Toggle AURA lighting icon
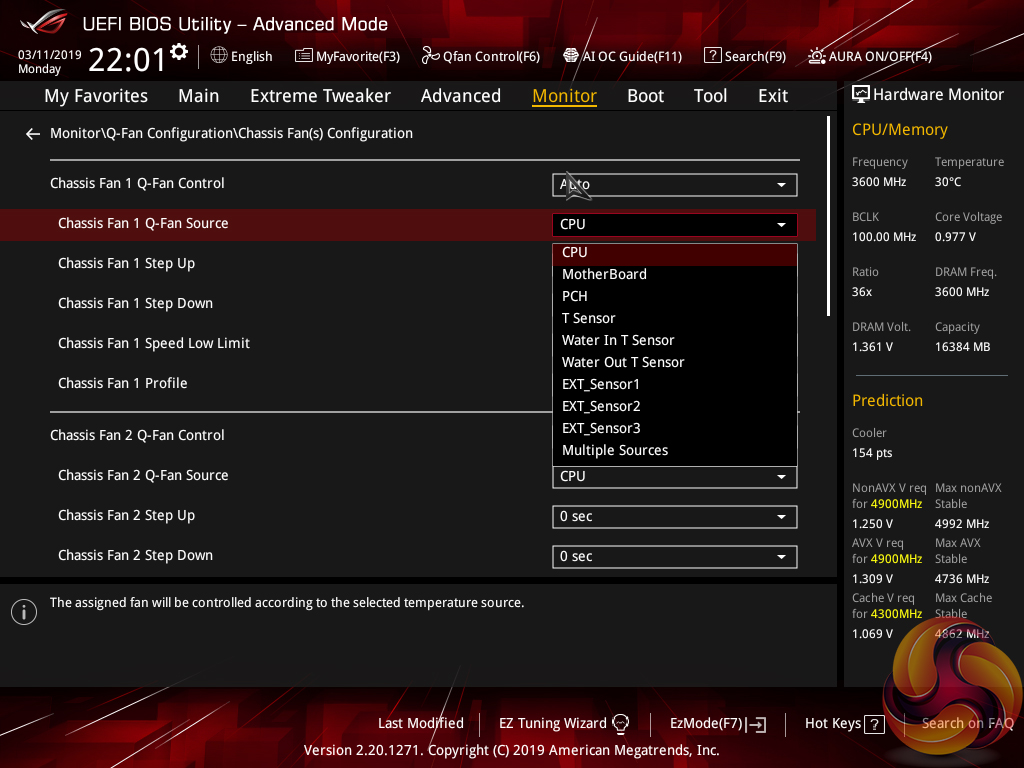The width and height of the screenshot is (1024, 768). [816, 56]
